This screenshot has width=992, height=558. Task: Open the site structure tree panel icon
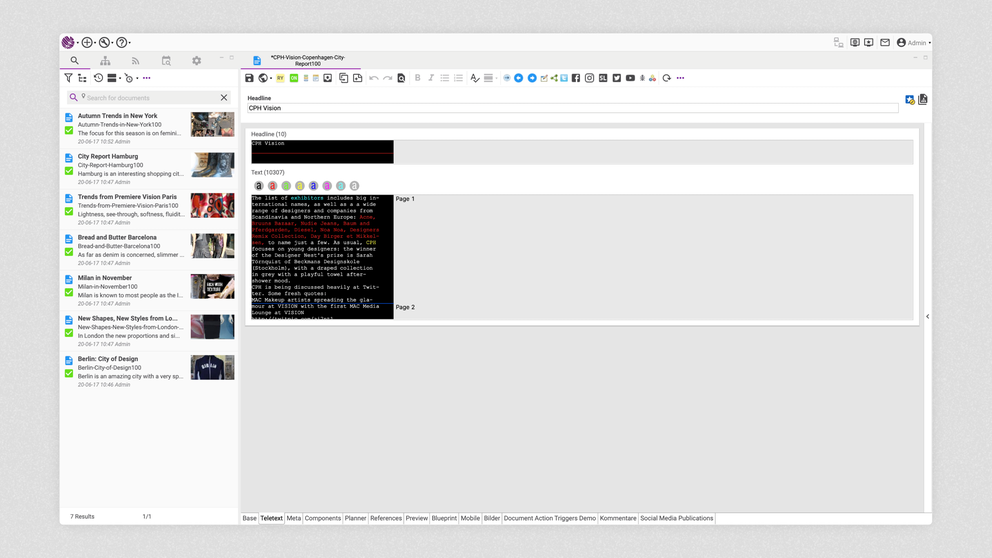[x=105, y=61]
